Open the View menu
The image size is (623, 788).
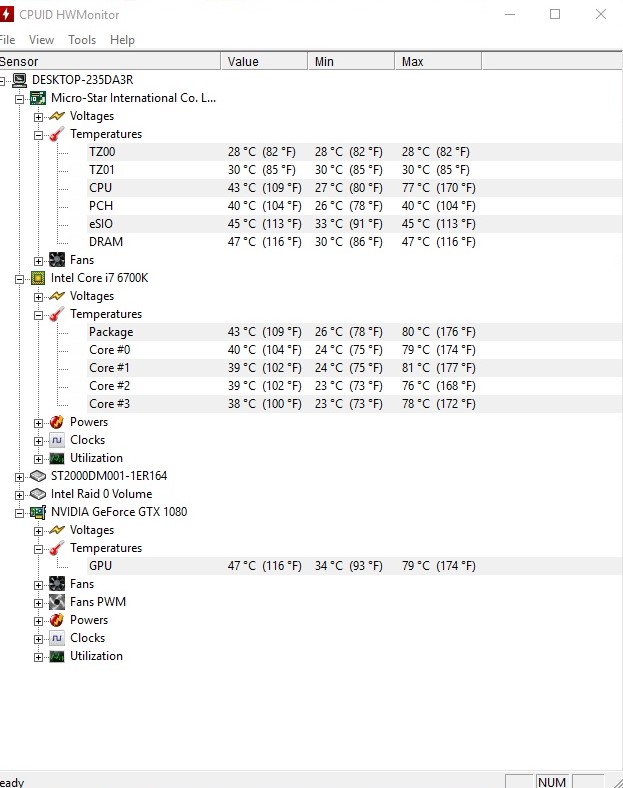(41, 40)
